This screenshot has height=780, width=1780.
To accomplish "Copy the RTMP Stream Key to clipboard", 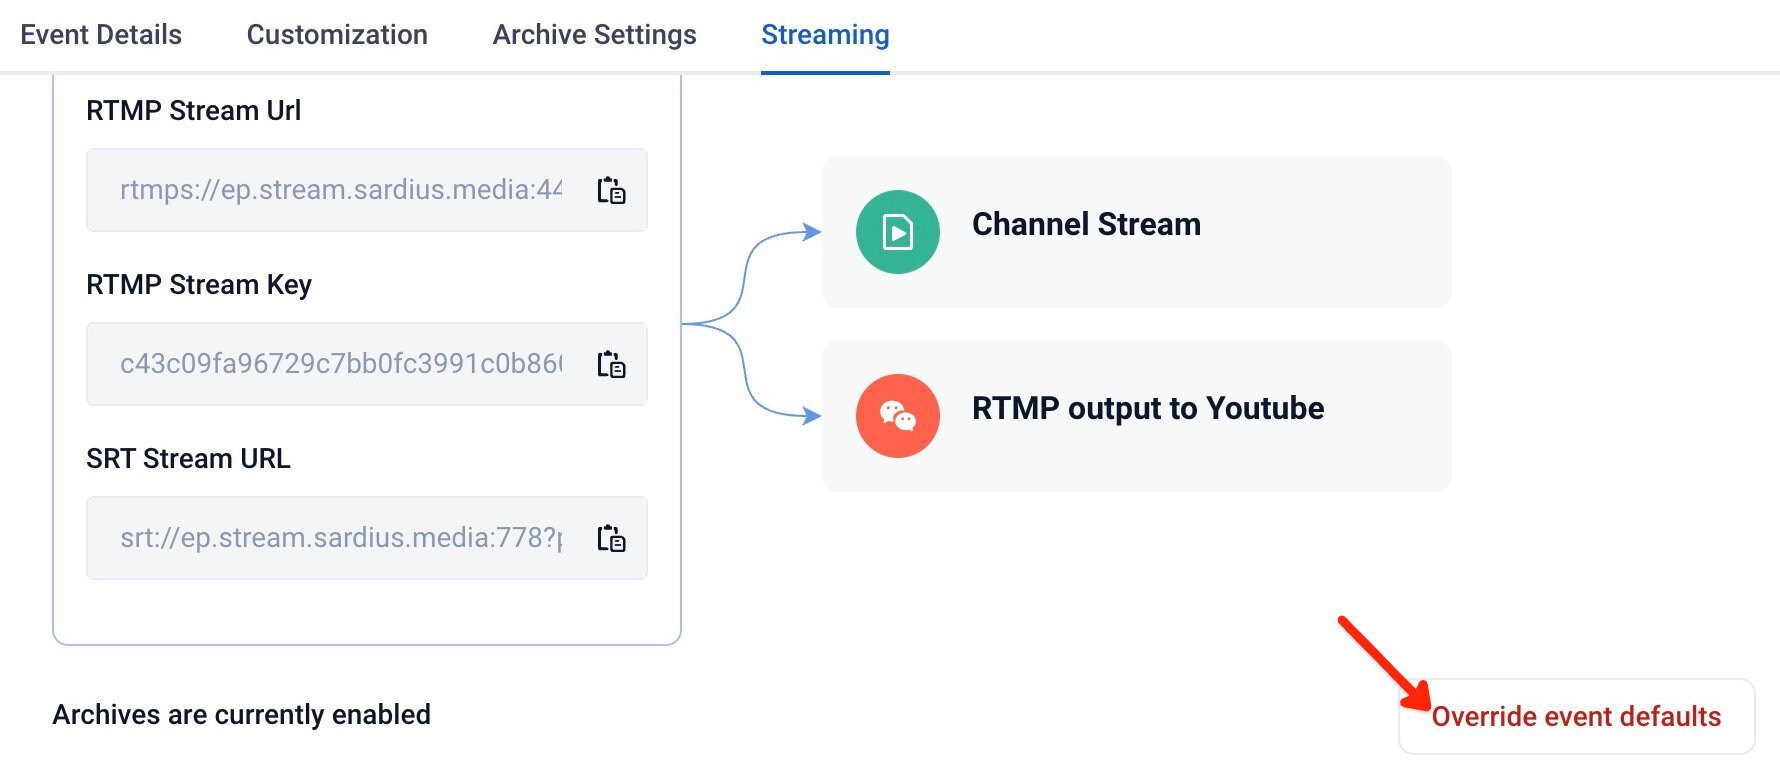I will [611, 364].
